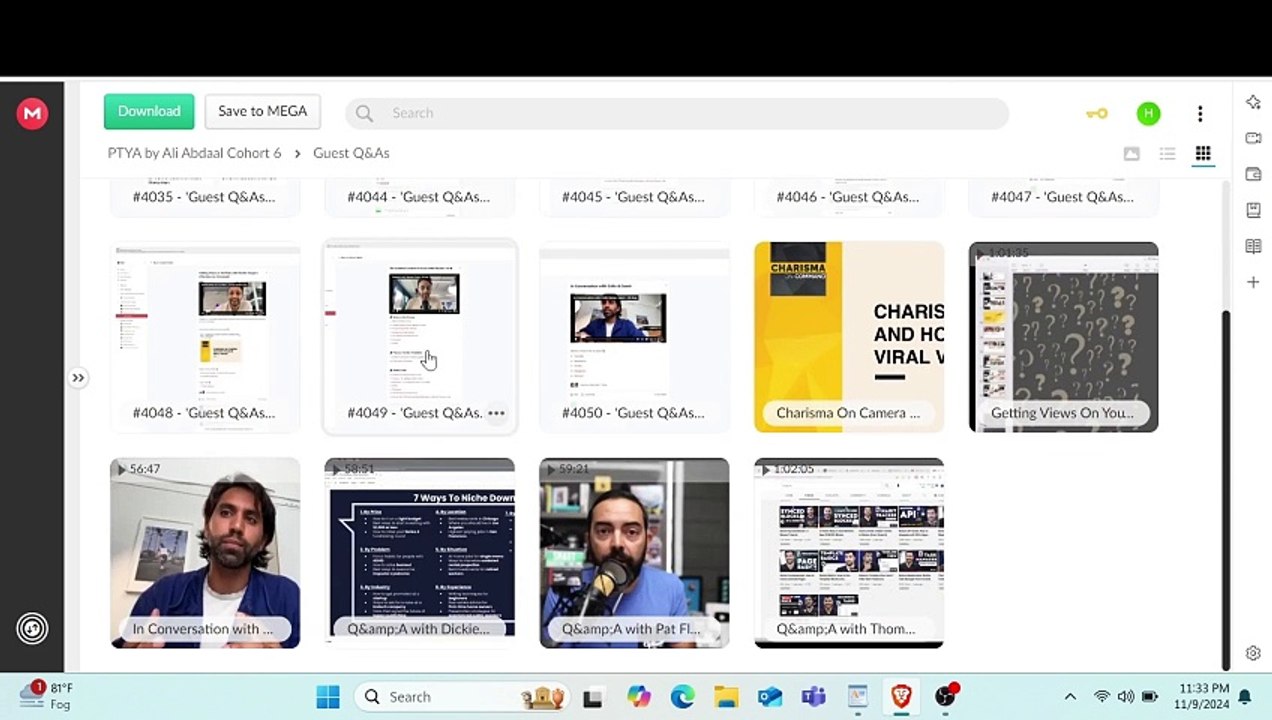The height and width of the screenshot is (720, 1272).
Task: Open the Bookmarks sidebar icon
Action: (x=1253, y=210)
